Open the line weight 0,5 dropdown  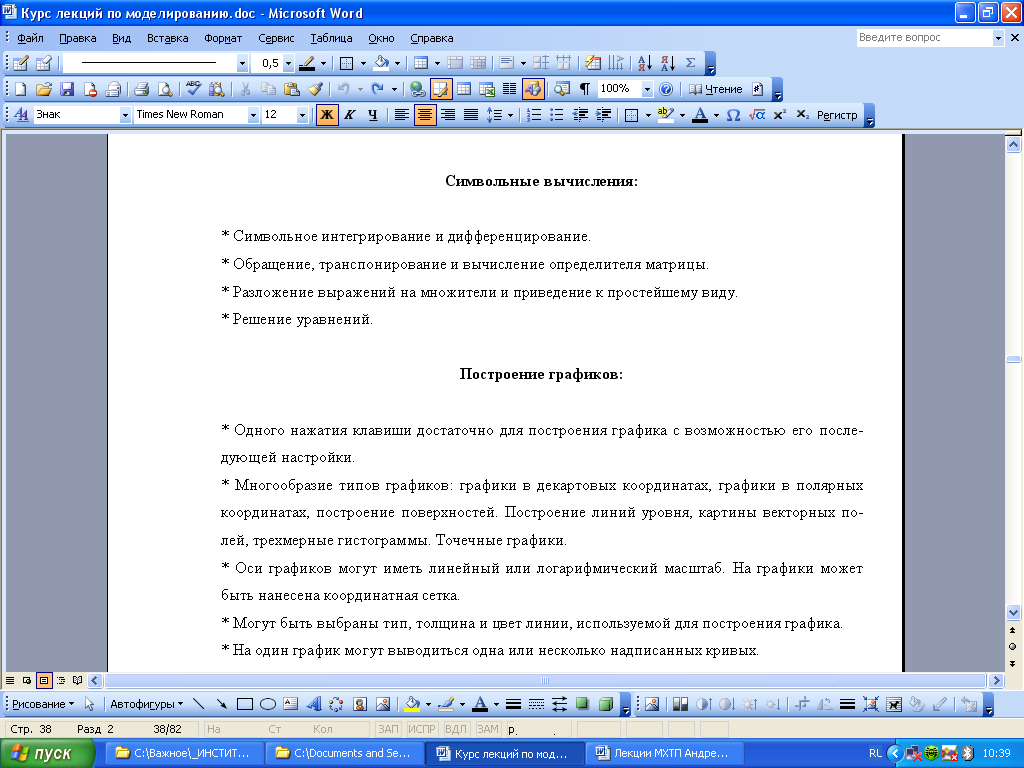click(288, 63)
